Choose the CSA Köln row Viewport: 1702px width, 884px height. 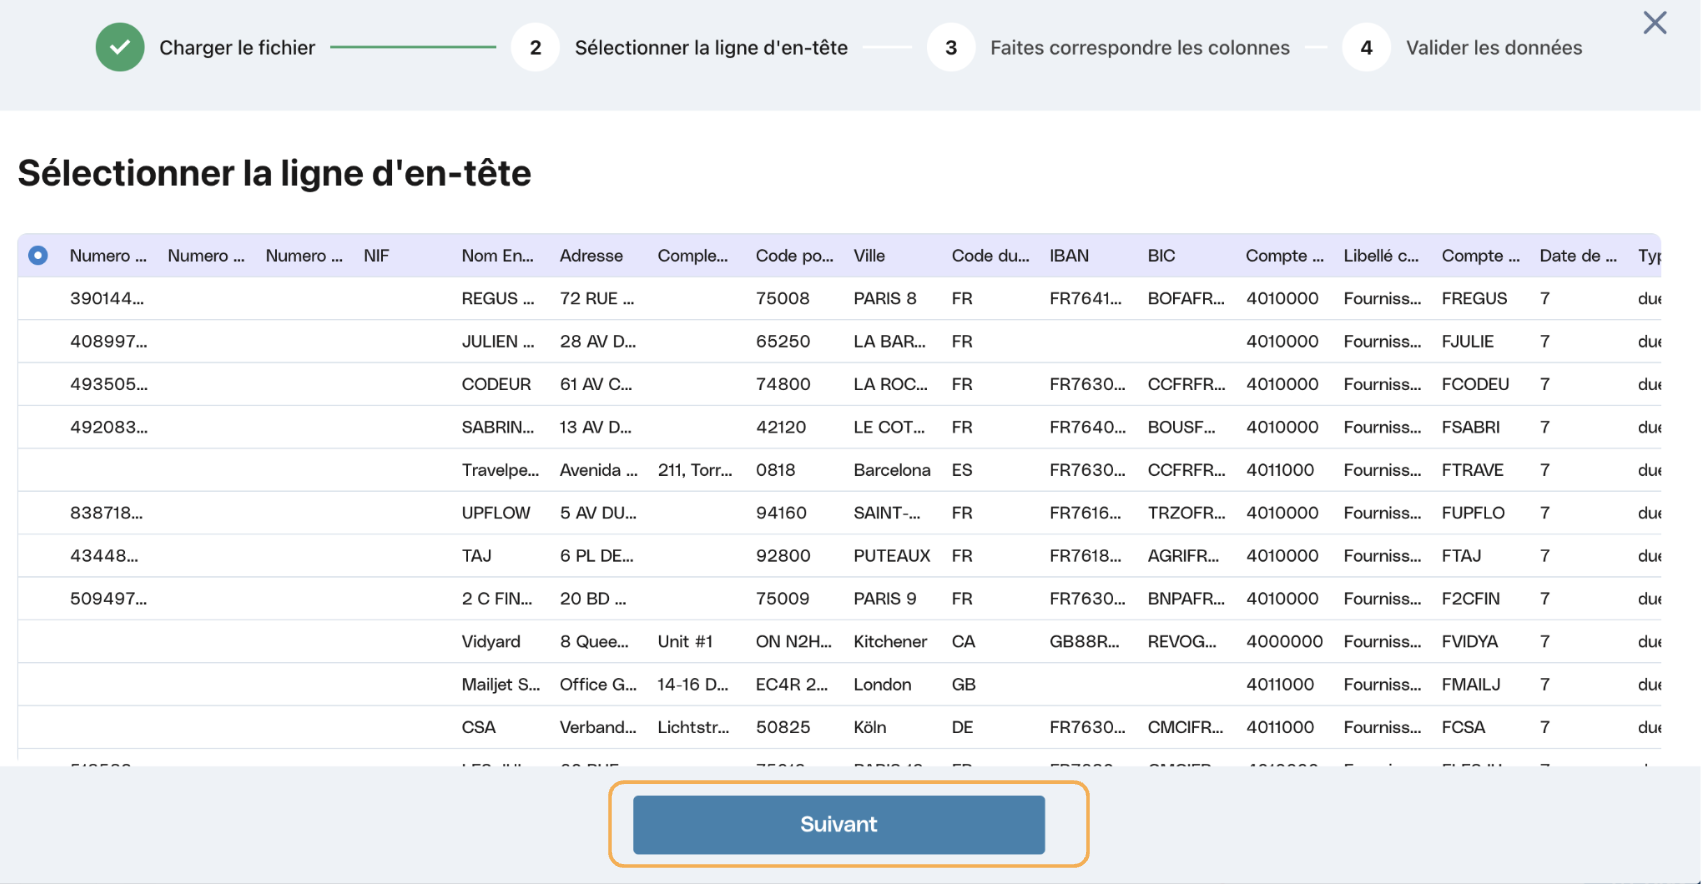(839, 727)
